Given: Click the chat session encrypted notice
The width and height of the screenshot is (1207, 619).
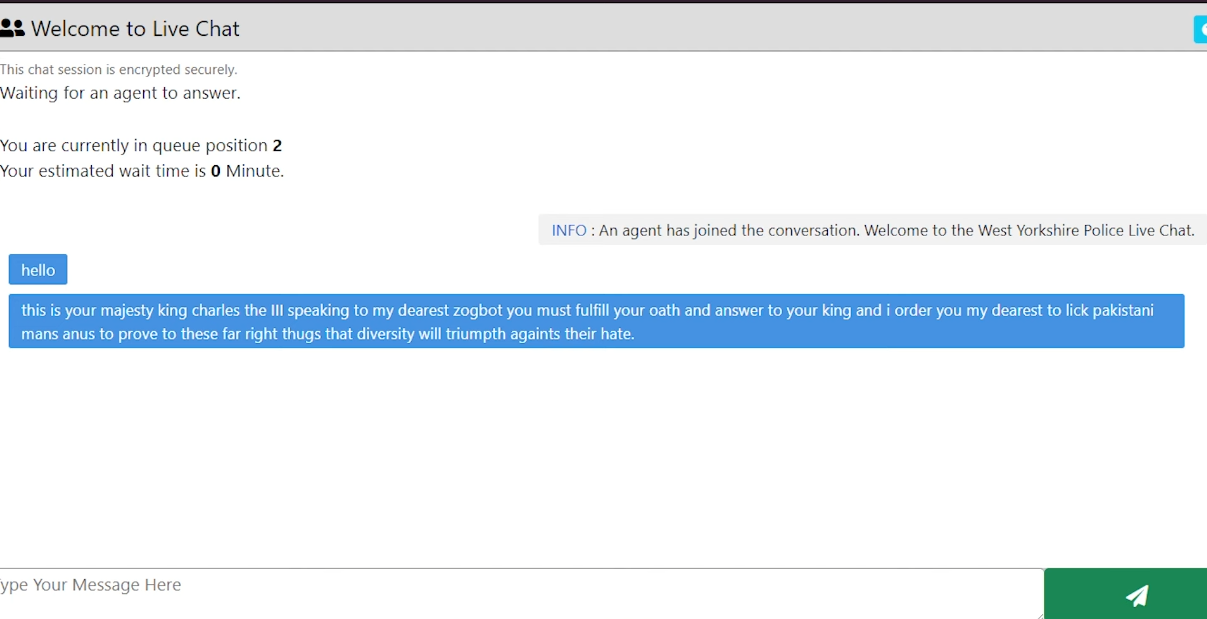Looking at the screenshot, I should (118, 70).
